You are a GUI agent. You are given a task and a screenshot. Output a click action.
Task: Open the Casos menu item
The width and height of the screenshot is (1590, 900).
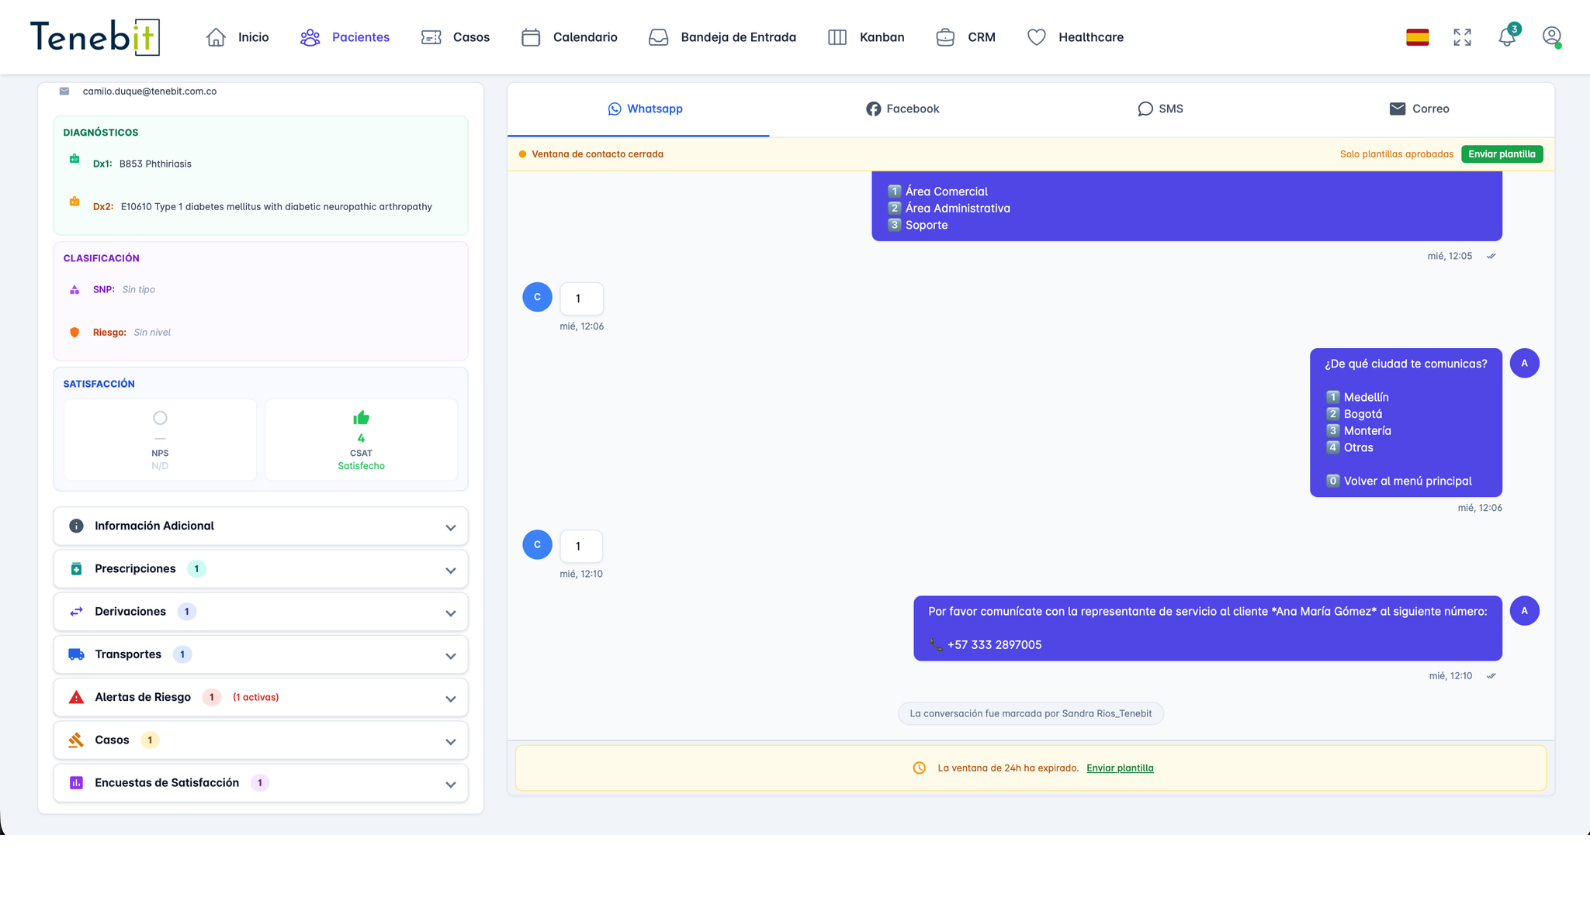455,37
